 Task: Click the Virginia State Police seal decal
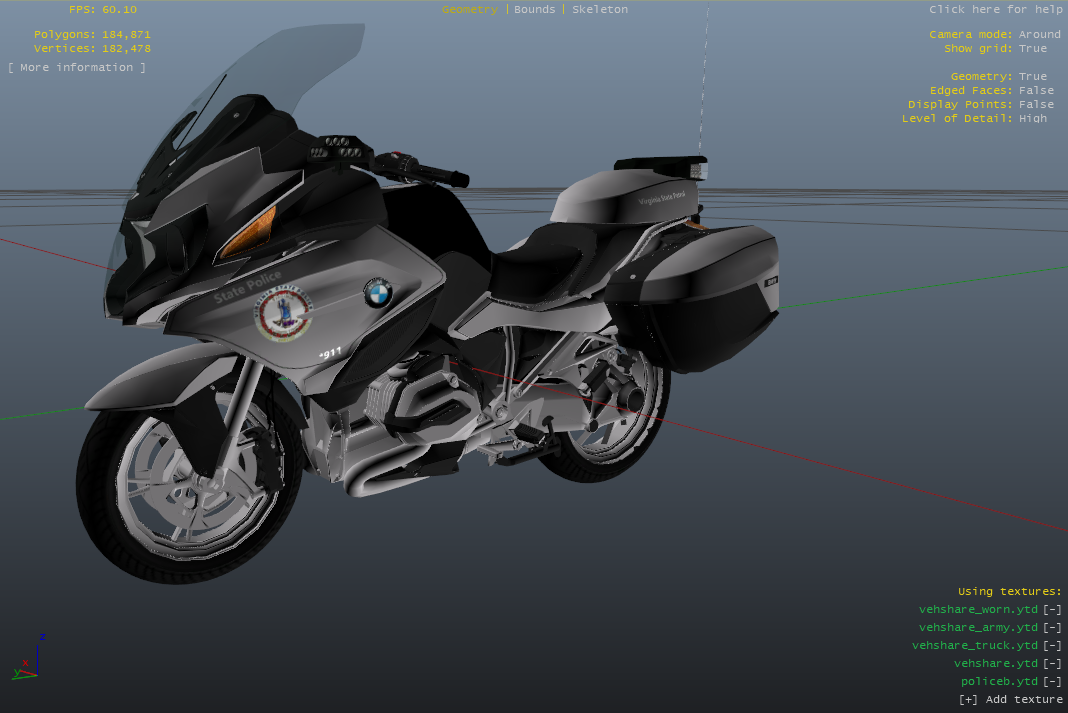pyautogui.click(x=283, y=316)
